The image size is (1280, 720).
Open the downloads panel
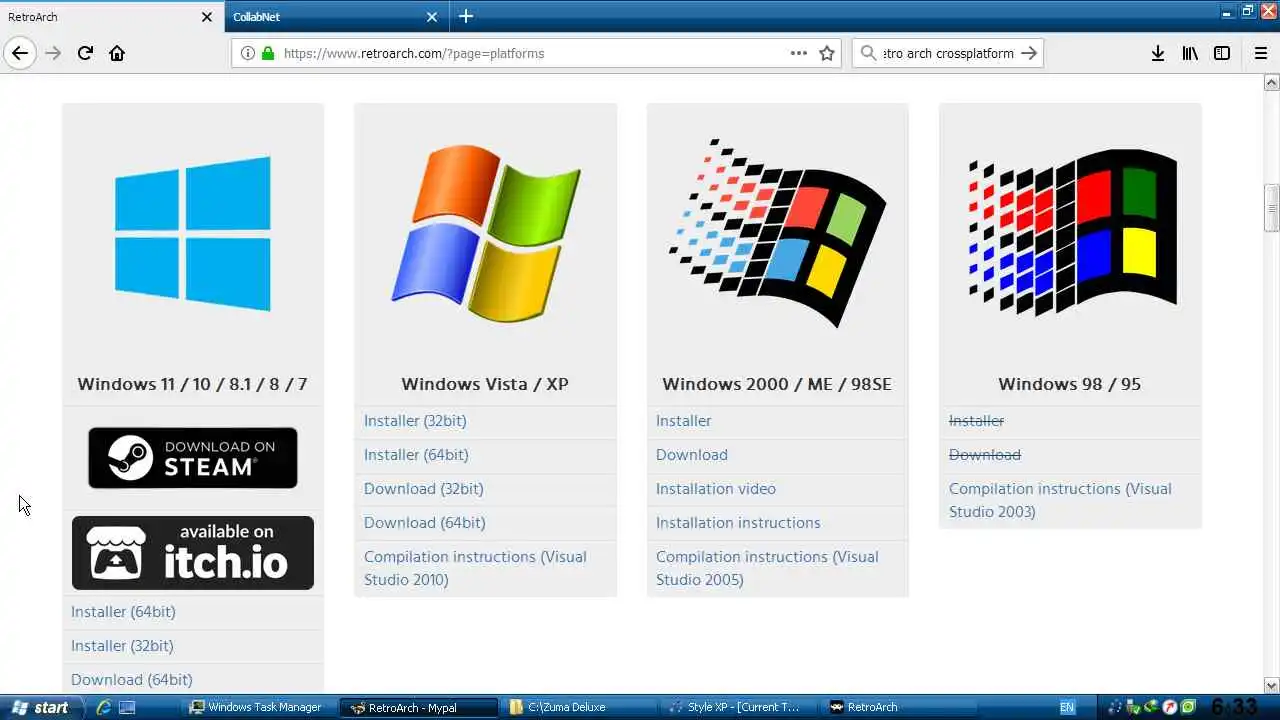[1157, 53]
